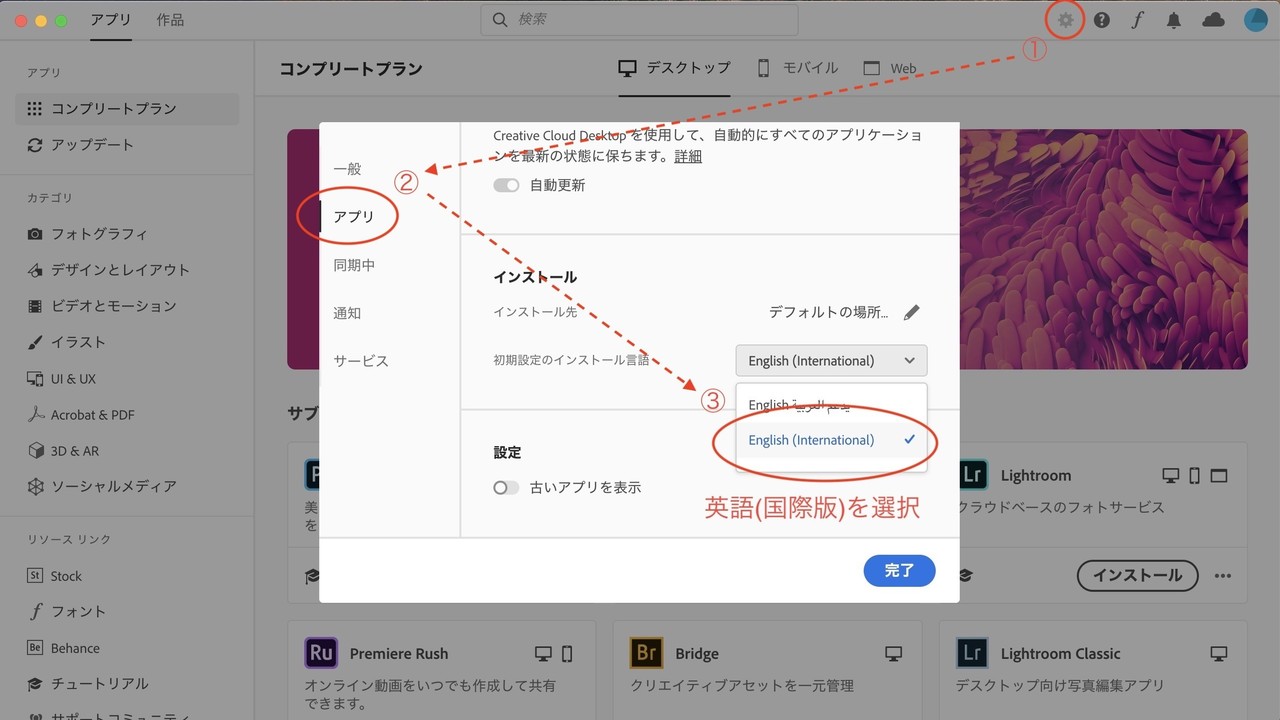Viewport: 1280px width, 720px height.
Task: Edit install location with pencil icon
Action: coord(911,312)
